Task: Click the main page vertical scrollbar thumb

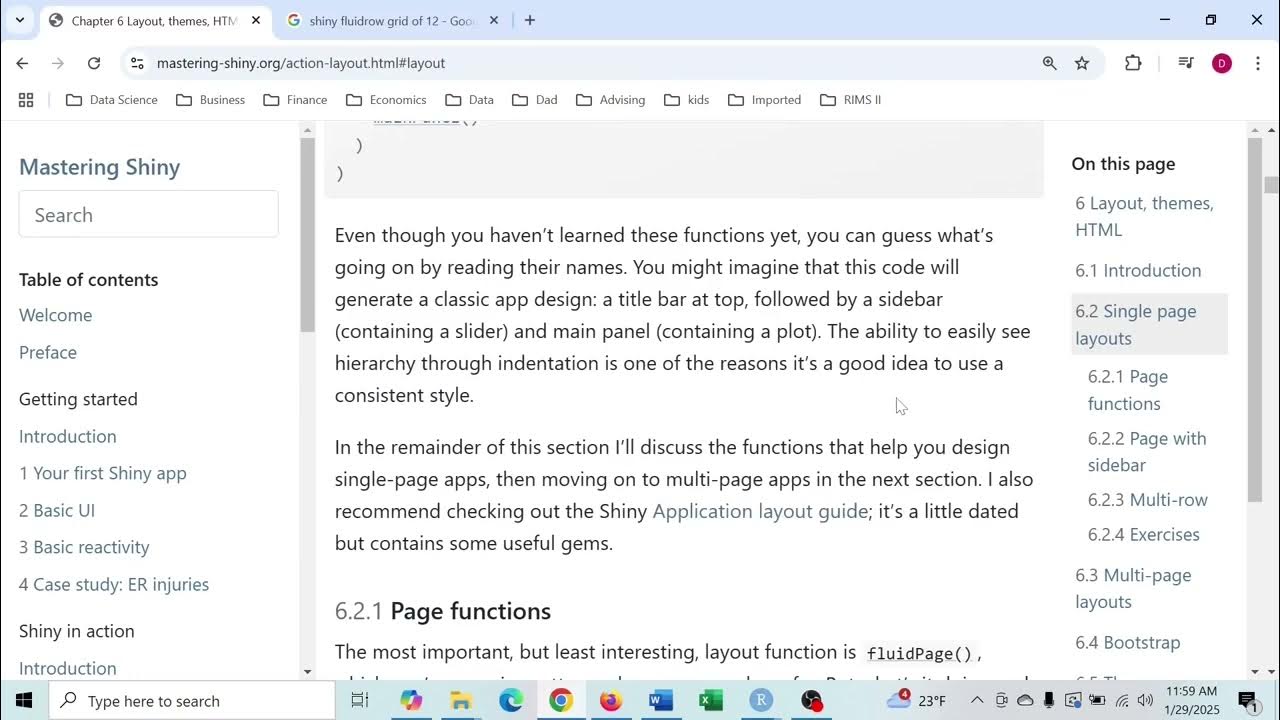Action: pos(1271,185)
